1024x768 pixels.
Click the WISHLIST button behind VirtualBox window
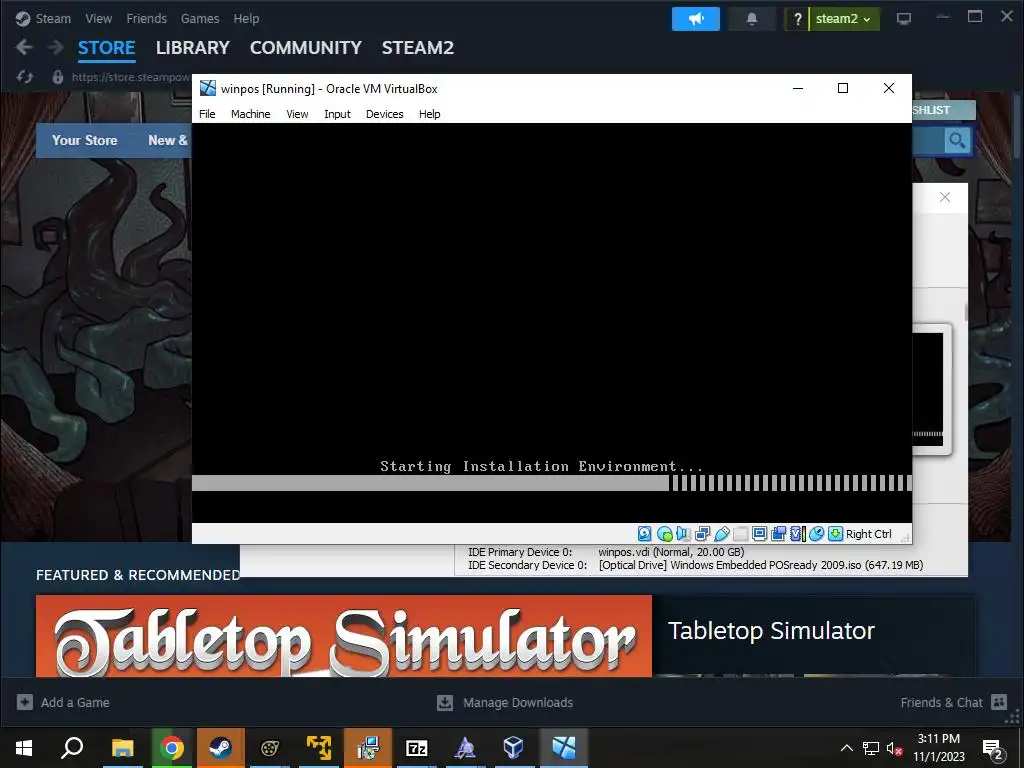click(x=943, y=110)
